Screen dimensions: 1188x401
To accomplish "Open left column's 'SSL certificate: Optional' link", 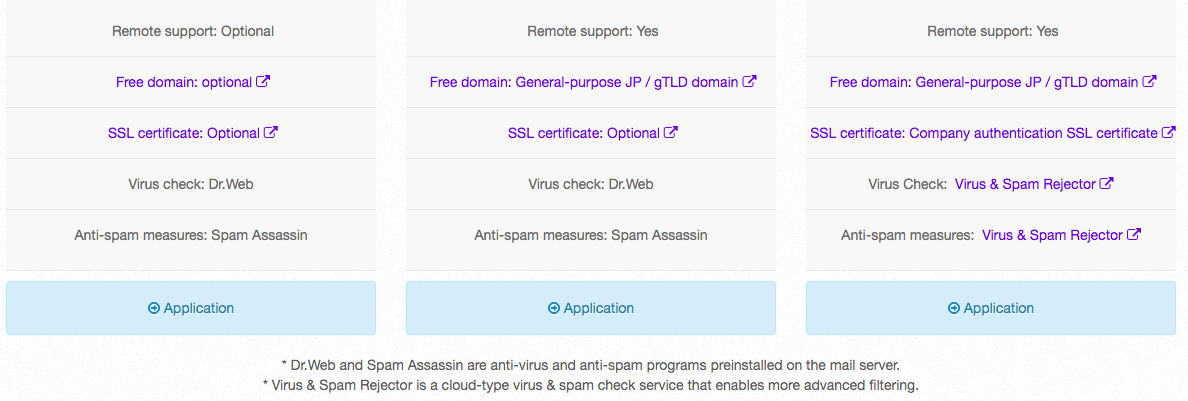I will pos(184,133).
